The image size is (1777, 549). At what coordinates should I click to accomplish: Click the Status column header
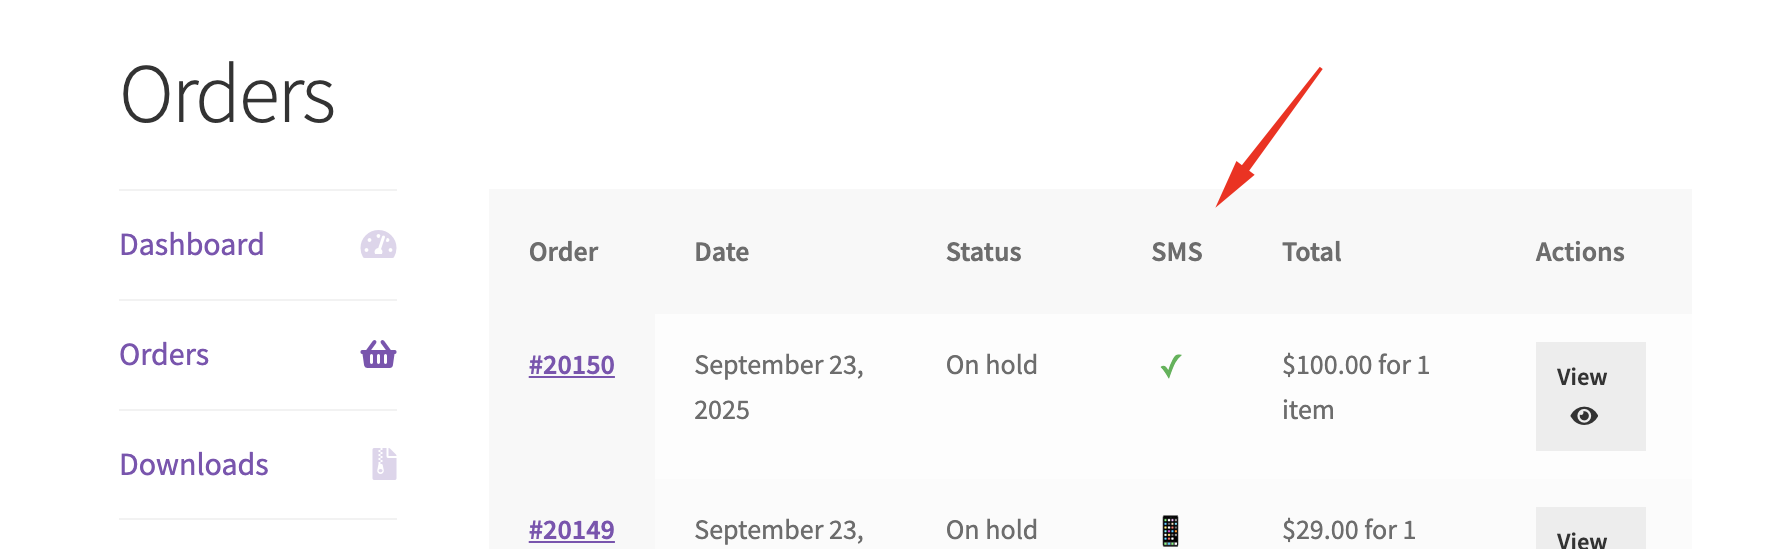(983, 252)
